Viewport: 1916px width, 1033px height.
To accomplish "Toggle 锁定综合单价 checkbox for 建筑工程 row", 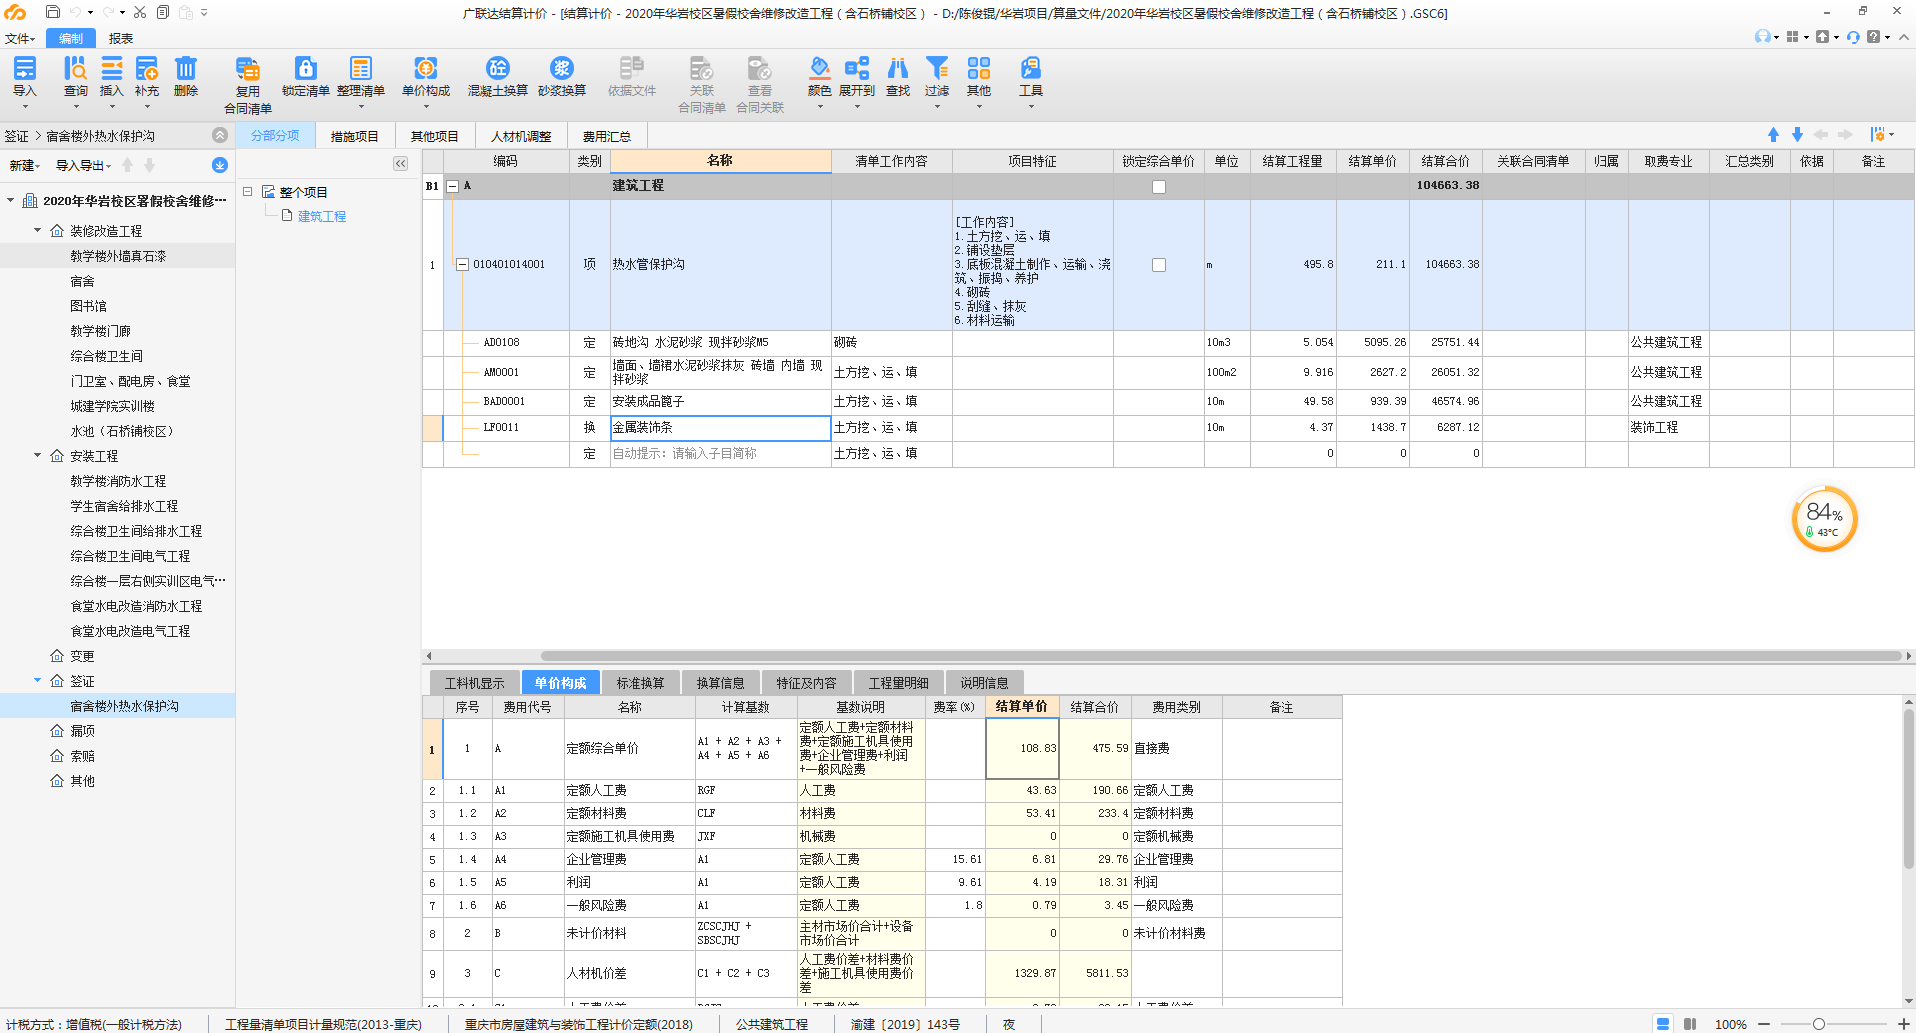I will click(x=1159, y=187).
